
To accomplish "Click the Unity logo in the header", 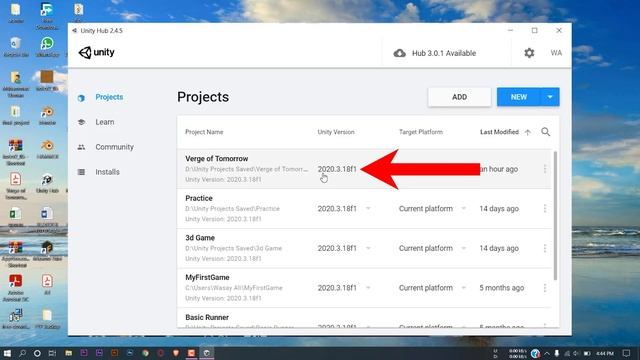I will [96, 52].
